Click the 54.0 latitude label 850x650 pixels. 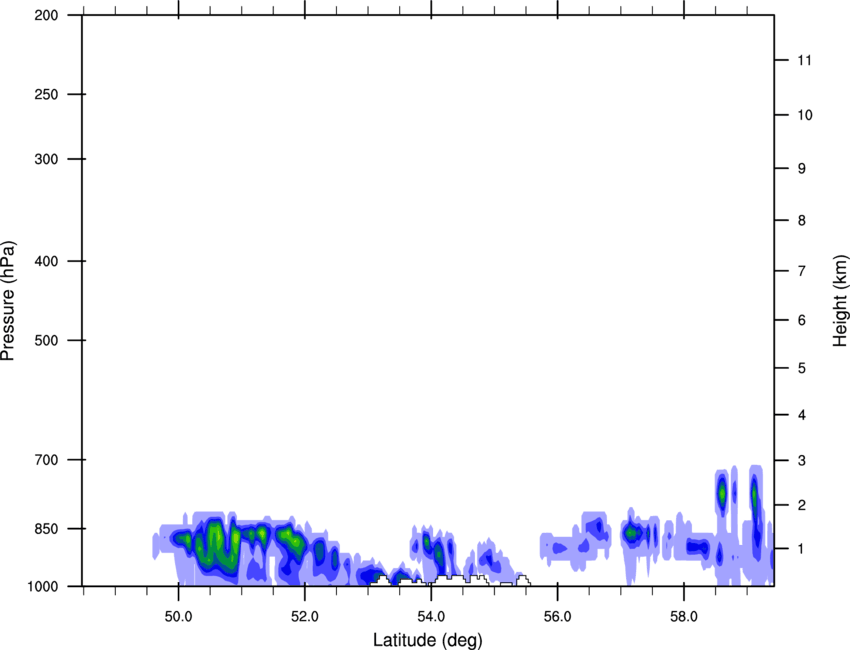431,616
